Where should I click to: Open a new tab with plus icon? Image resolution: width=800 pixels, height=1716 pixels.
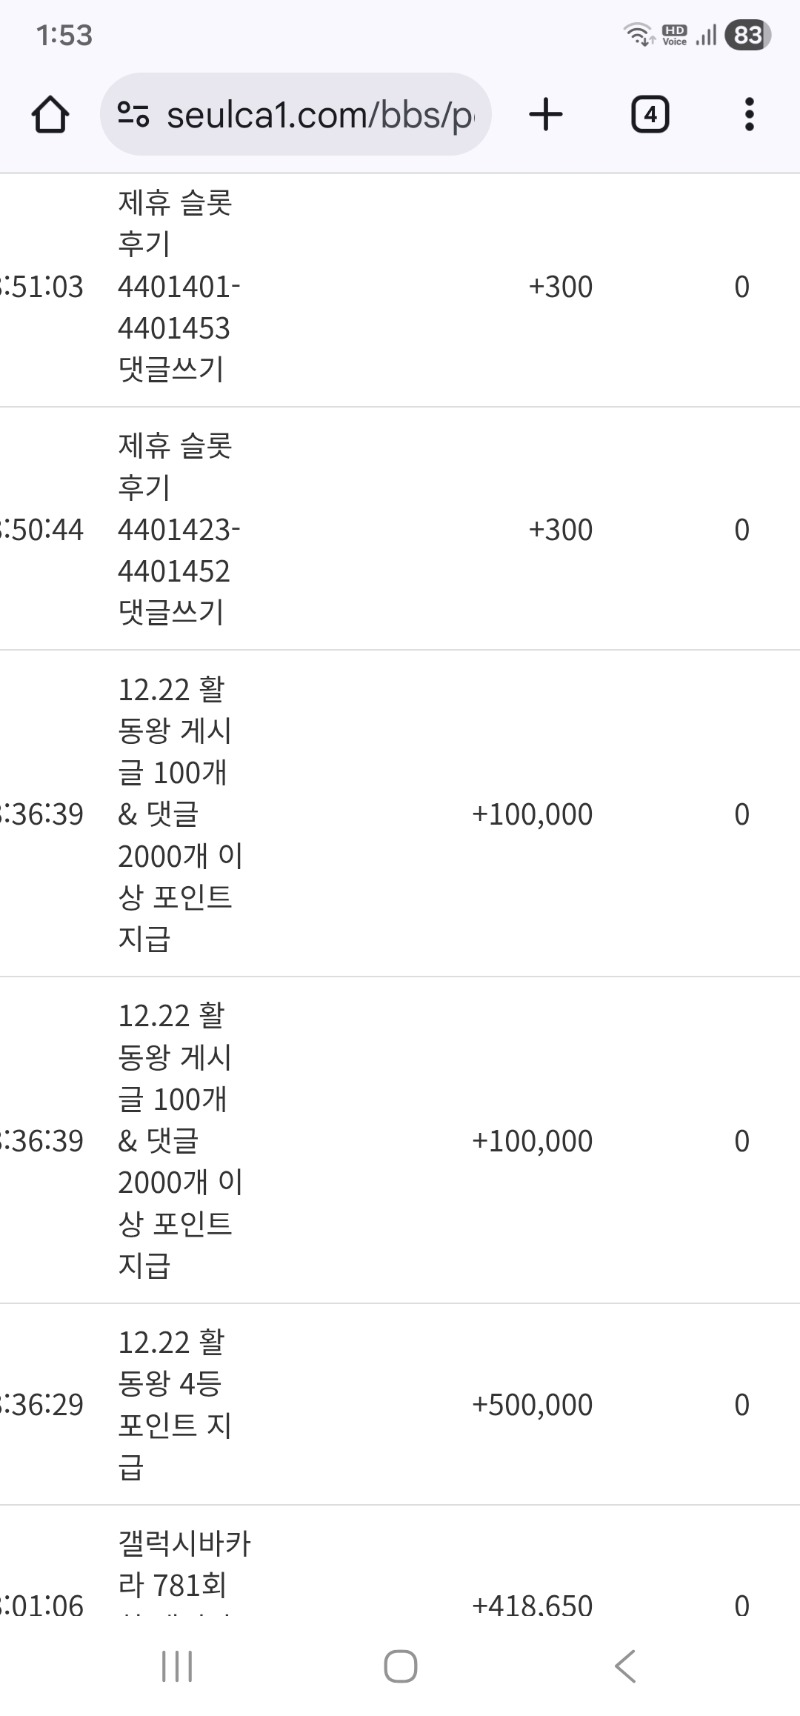tap(545, 115)
